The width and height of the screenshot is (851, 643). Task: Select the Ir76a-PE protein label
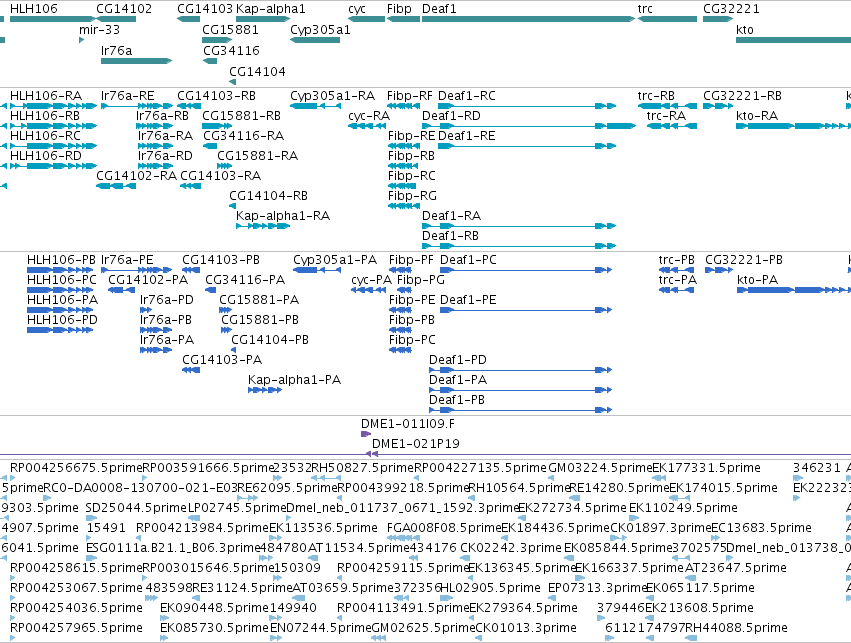click(127, 260)
